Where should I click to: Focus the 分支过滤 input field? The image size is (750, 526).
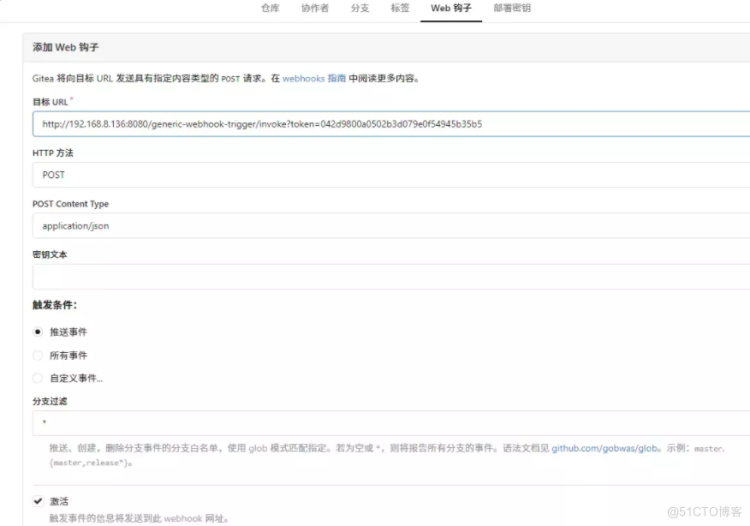pos(391,423)
